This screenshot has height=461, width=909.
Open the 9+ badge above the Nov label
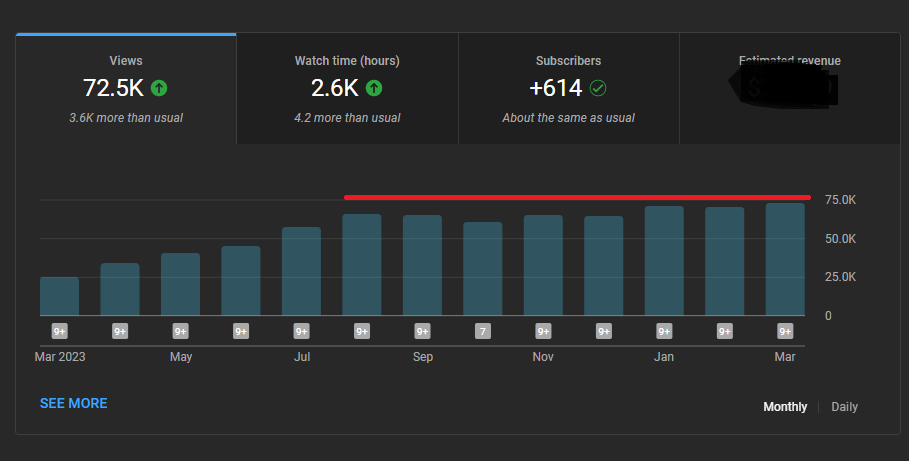click(543, 331)
